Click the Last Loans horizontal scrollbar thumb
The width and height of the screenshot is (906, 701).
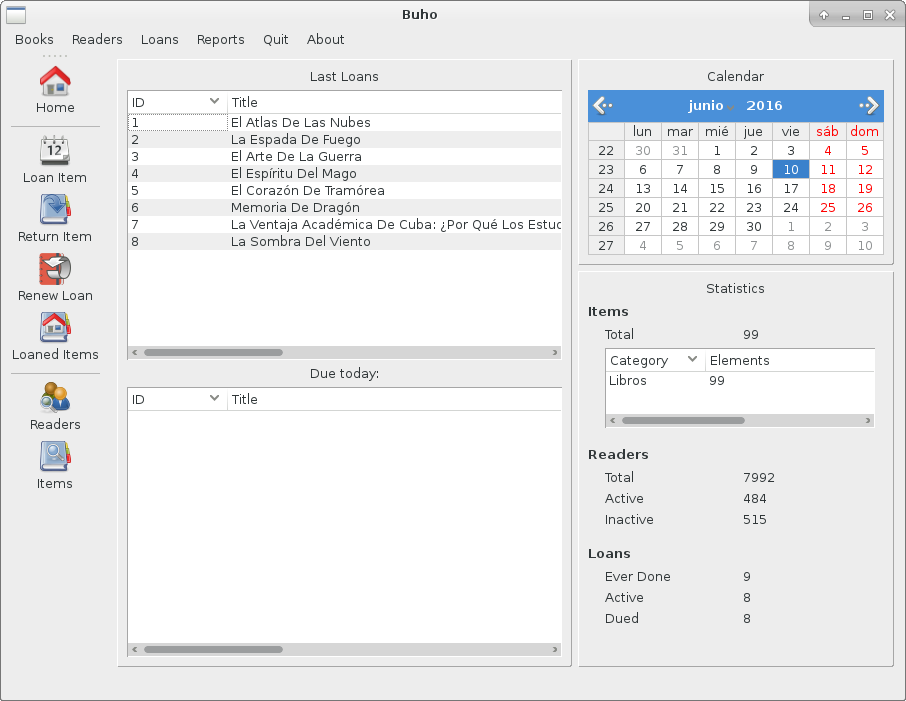click(213, 353)
